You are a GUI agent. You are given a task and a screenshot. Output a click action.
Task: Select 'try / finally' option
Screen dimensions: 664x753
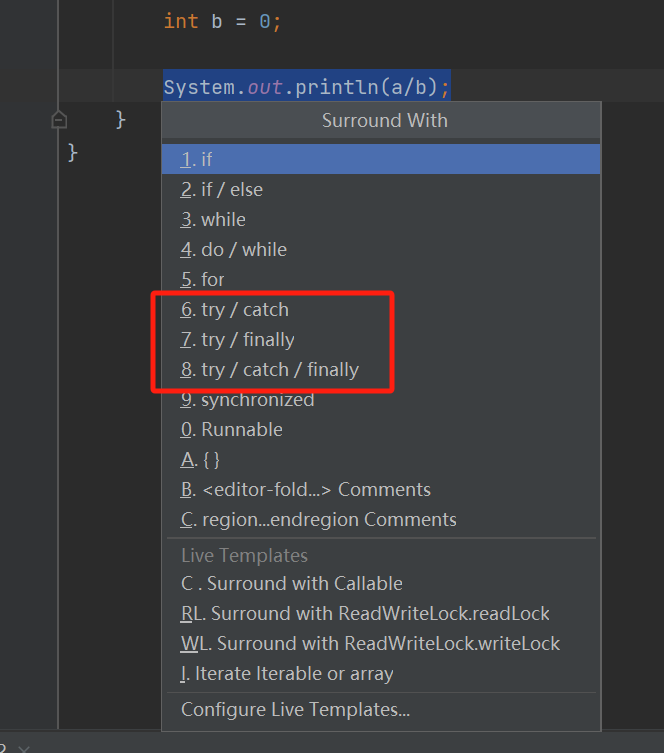(238, 339)
